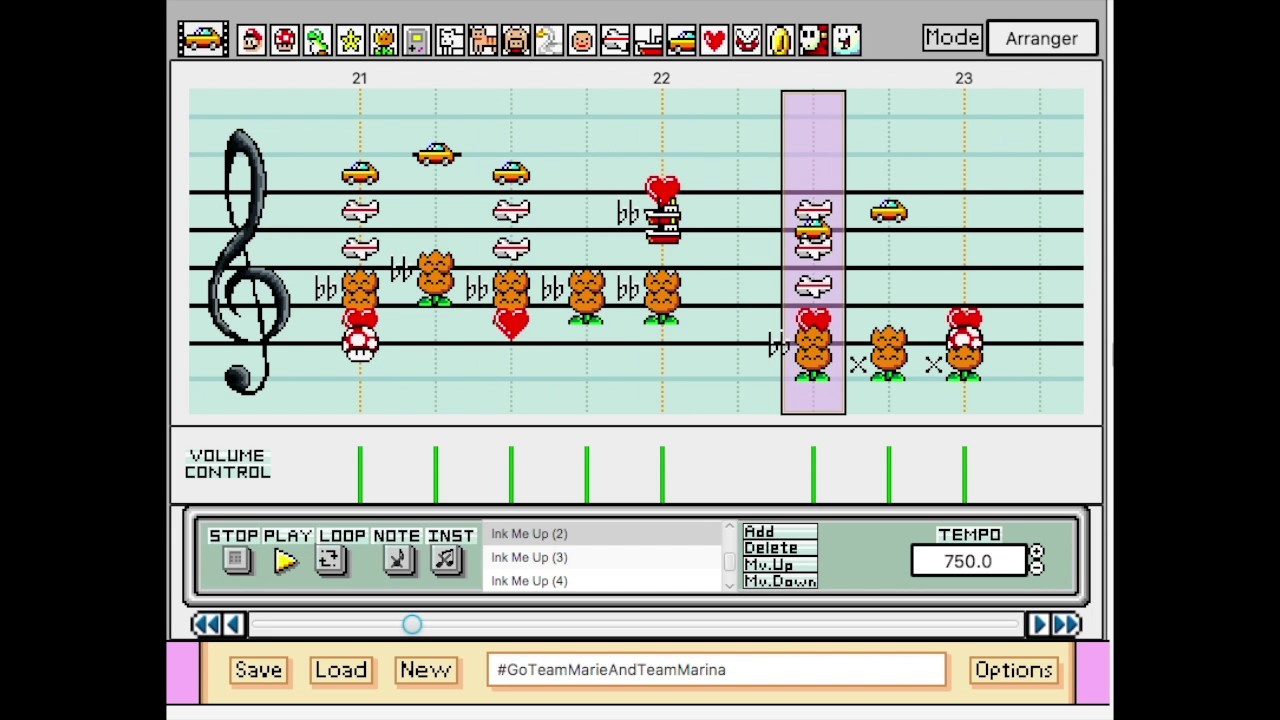This screenshot has width=1280, height=720.
Task: Click the Mv.Down button
Action: 780,581
